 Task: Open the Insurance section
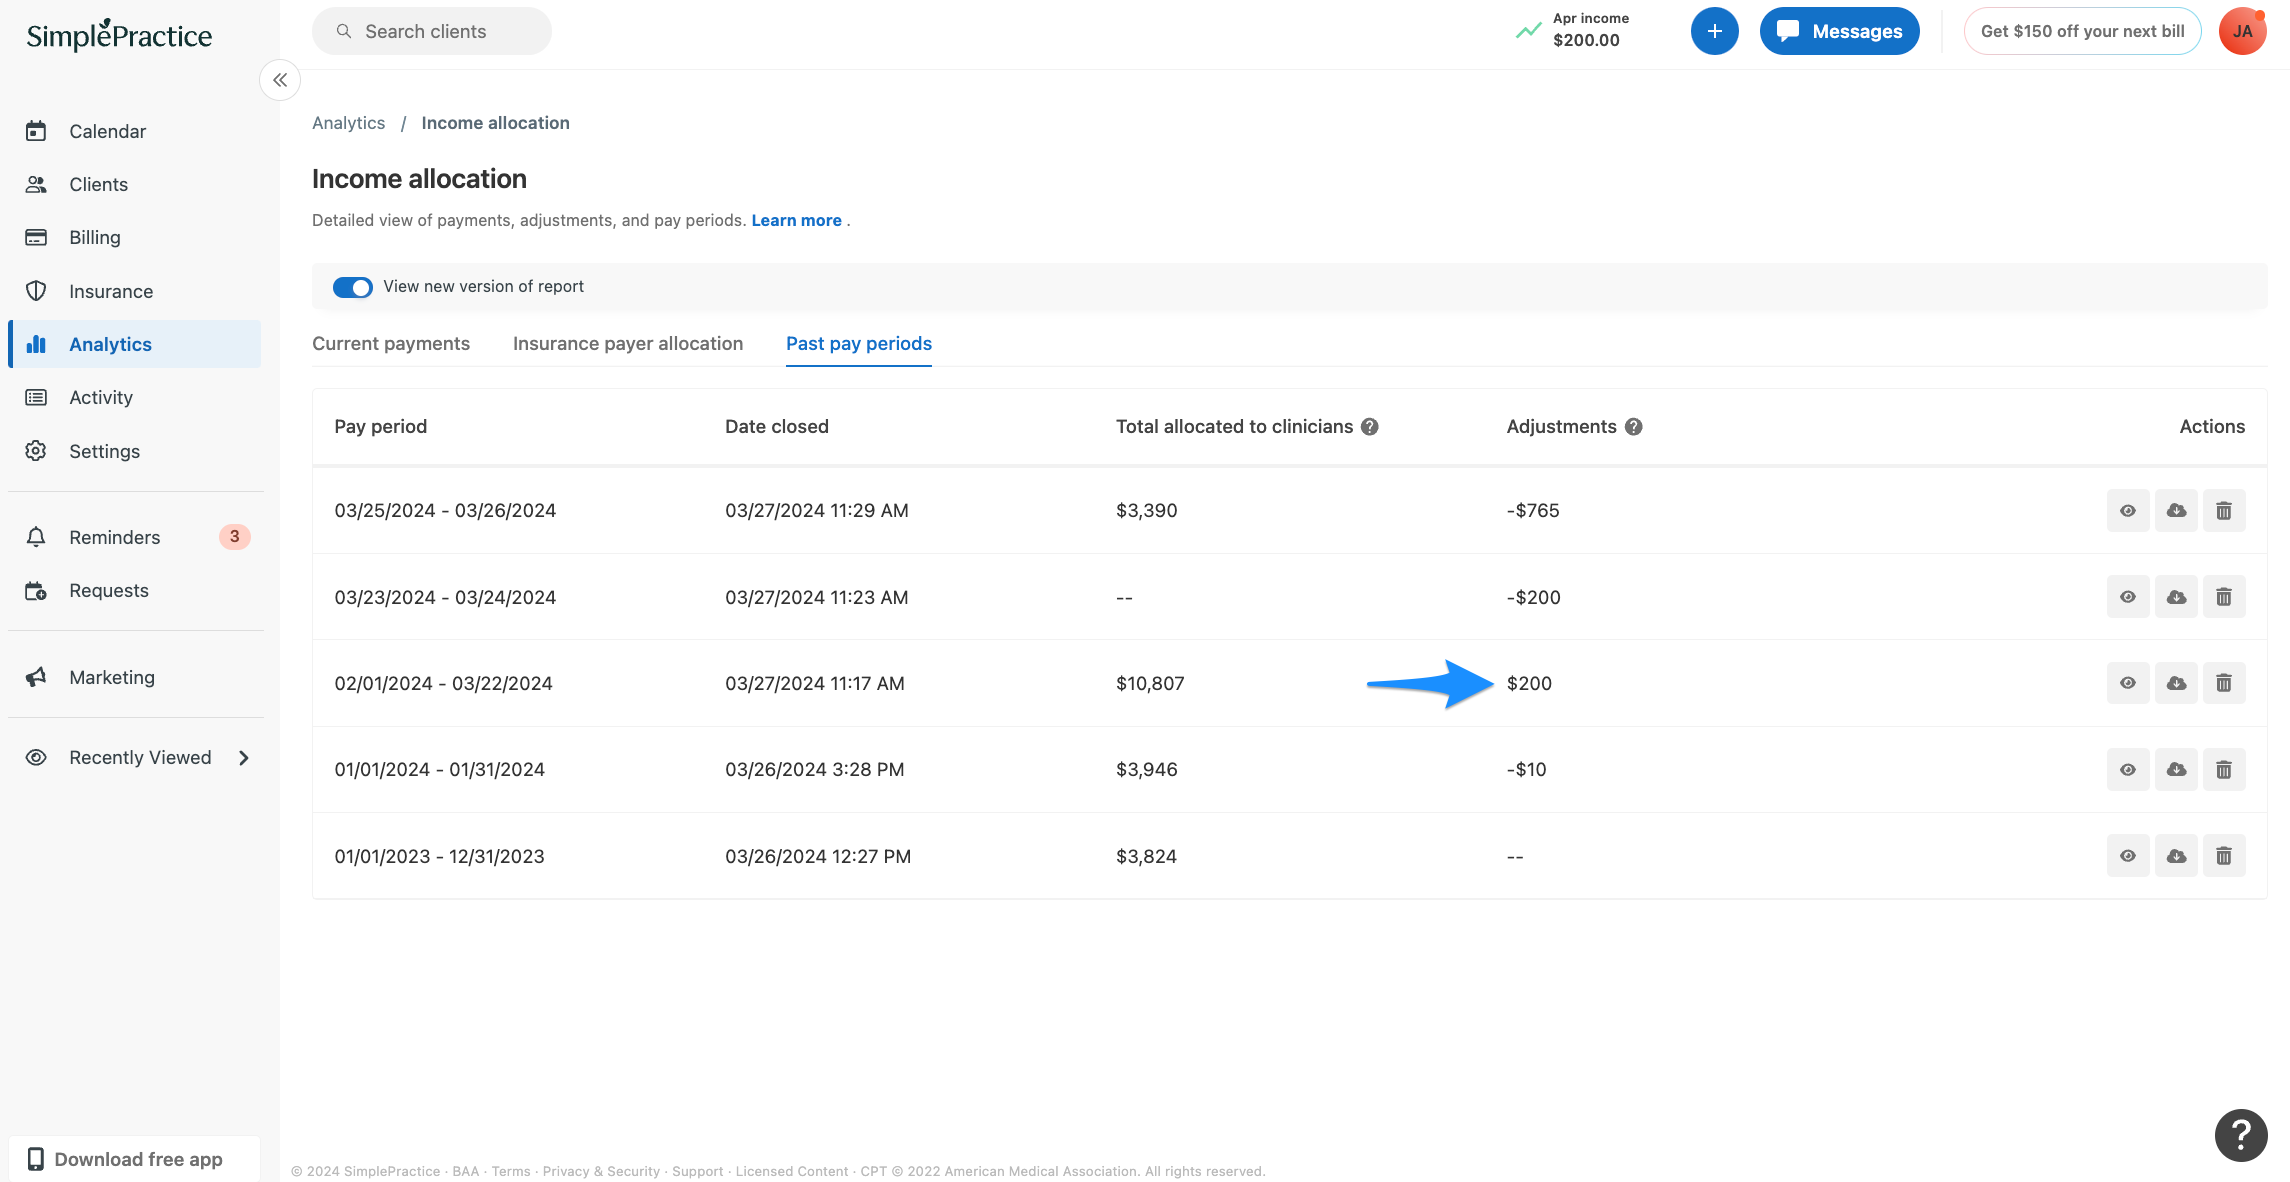(134, 291)
